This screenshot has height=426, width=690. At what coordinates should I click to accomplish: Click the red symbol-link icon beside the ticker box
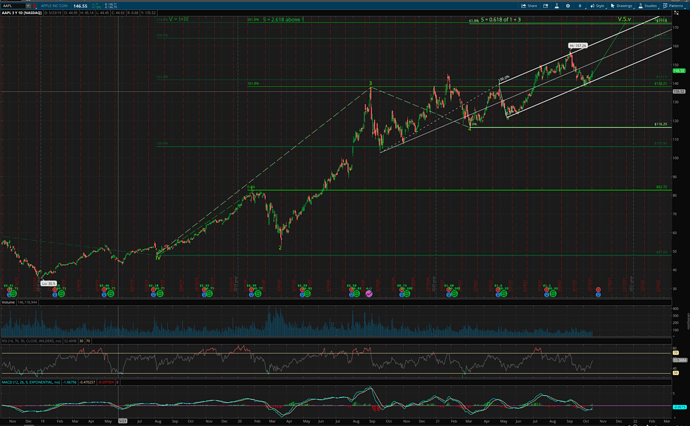(x=34, y=6)
